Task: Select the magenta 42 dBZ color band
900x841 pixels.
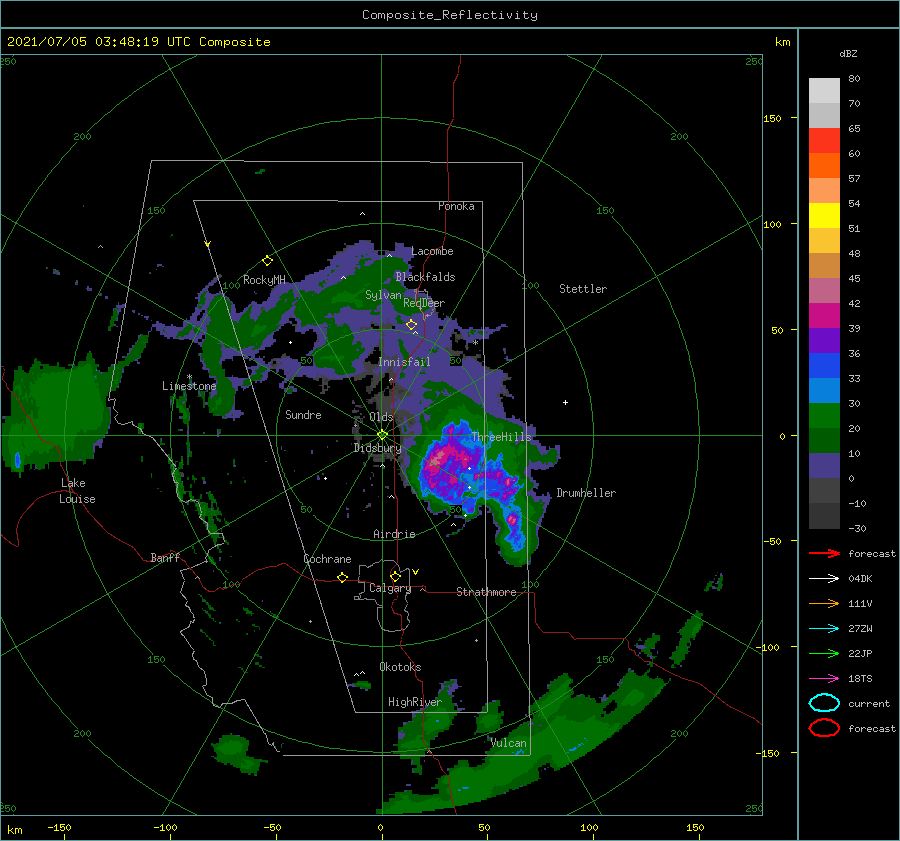Action: tap(824, 315)
